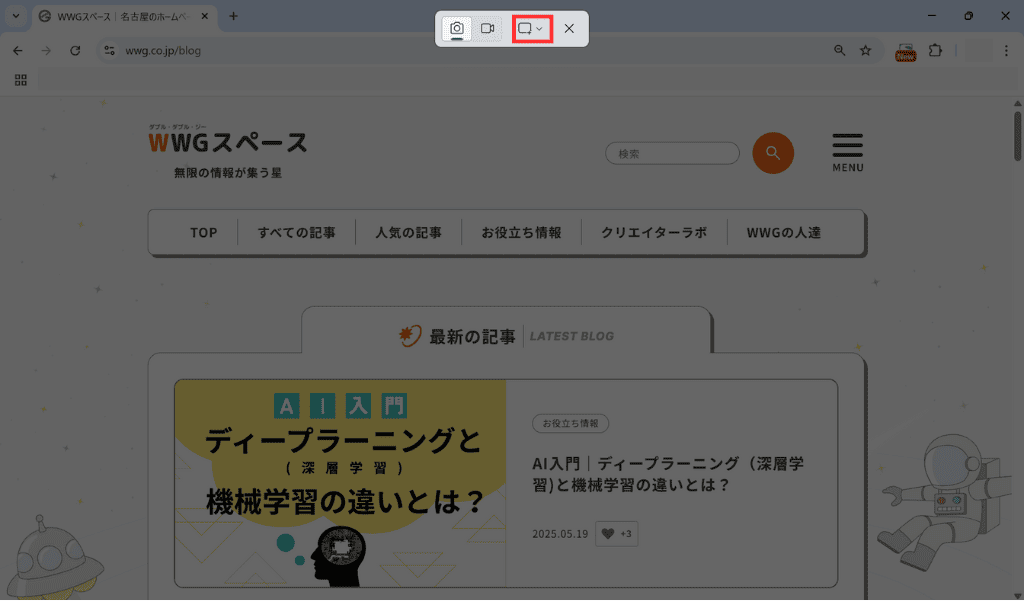
Task: Click the grid icon below the browser toolbar
Action: click(20, 80)
